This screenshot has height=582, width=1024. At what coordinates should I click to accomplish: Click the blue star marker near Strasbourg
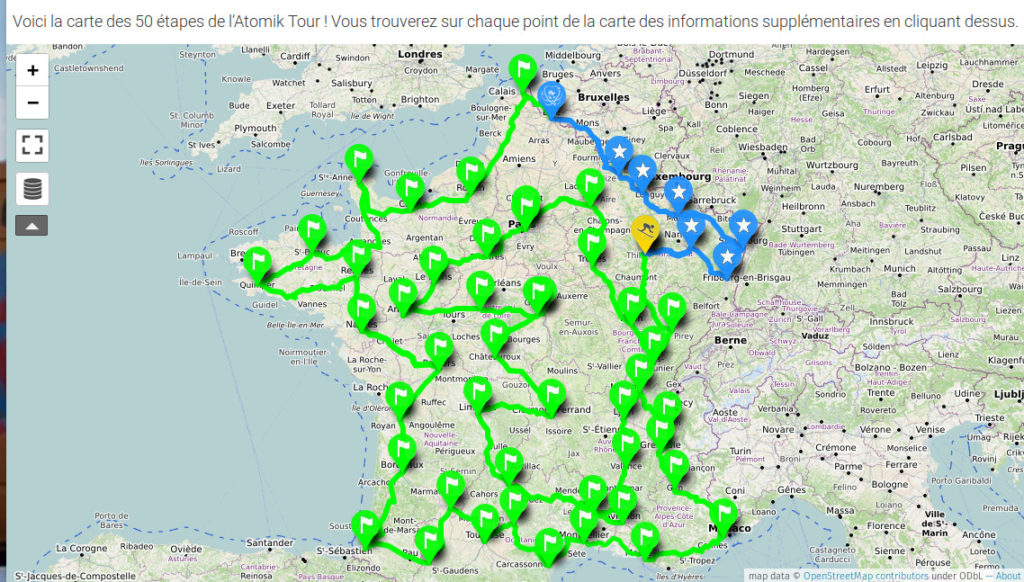click(x=743, y=225)
